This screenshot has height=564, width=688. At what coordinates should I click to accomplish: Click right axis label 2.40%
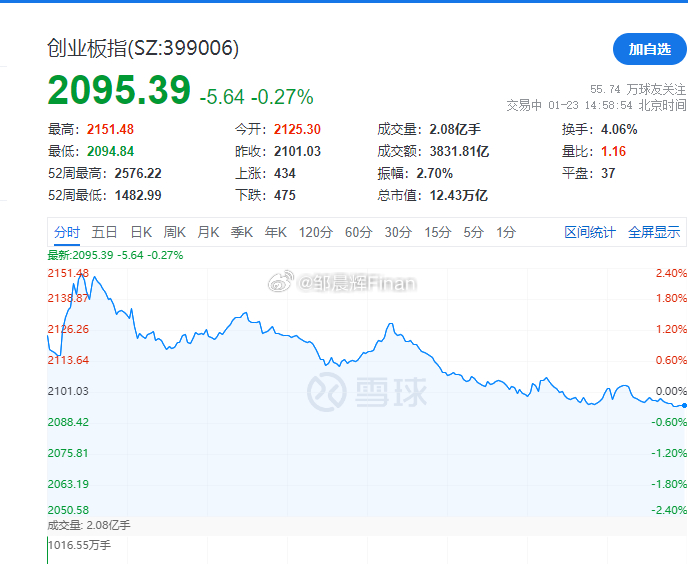tap(671, 273)
